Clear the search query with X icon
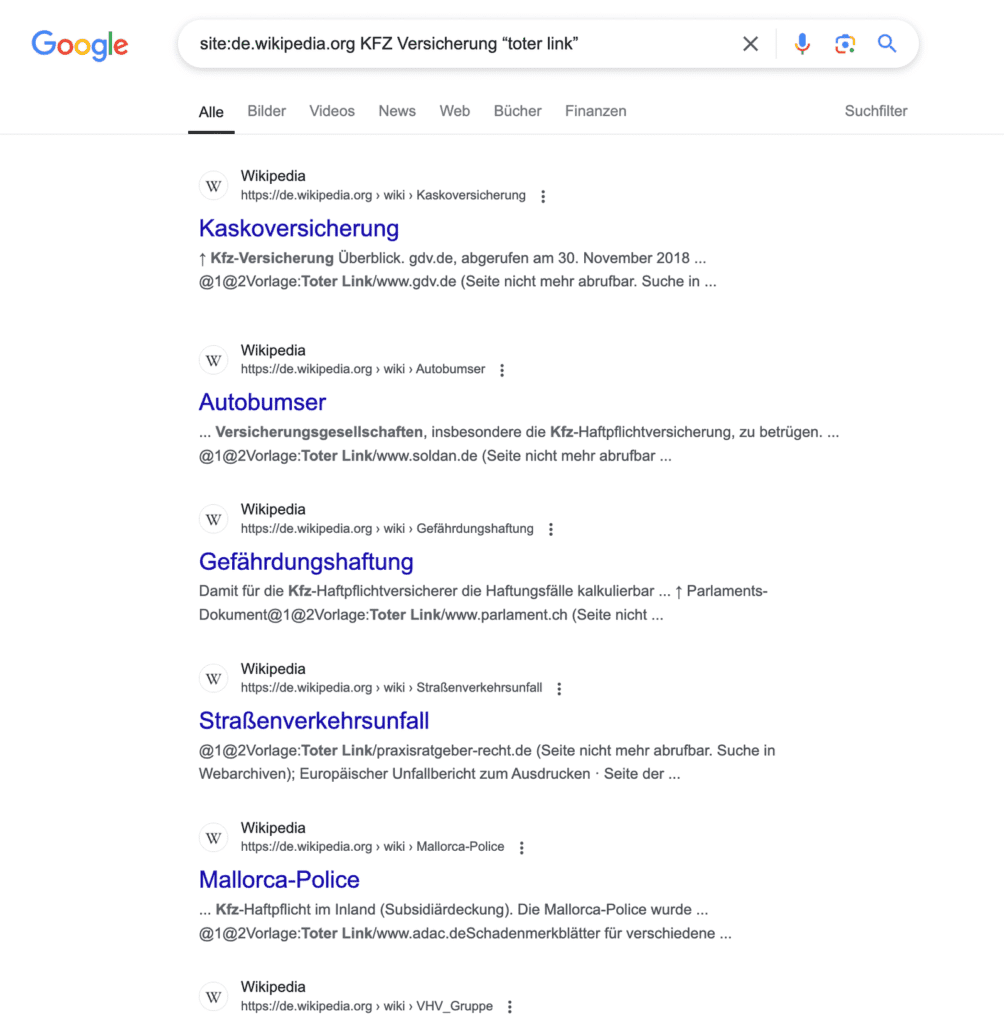The height and width of the screenshot is (1024, 1004). click(x=750, y=44)
